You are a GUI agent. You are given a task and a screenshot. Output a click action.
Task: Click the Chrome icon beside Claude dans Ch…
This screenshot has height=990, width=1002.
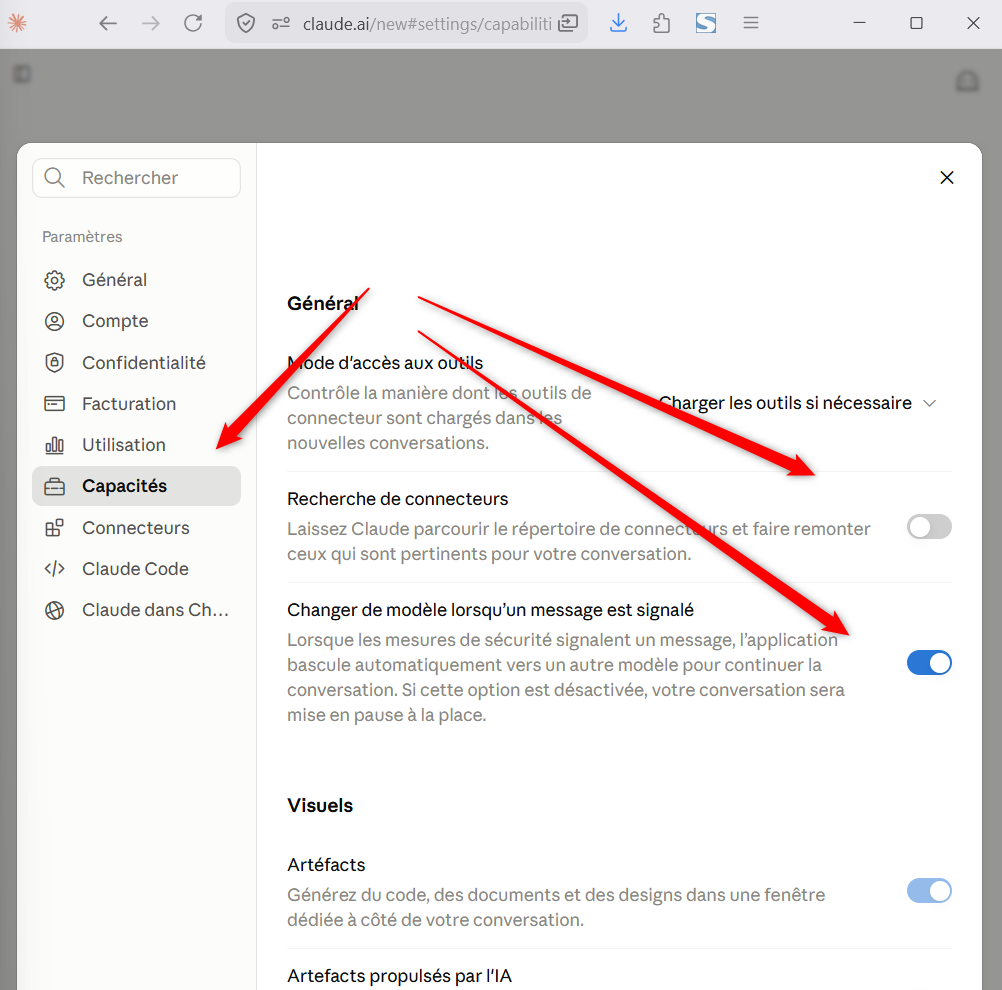click(x=54, y=610)
